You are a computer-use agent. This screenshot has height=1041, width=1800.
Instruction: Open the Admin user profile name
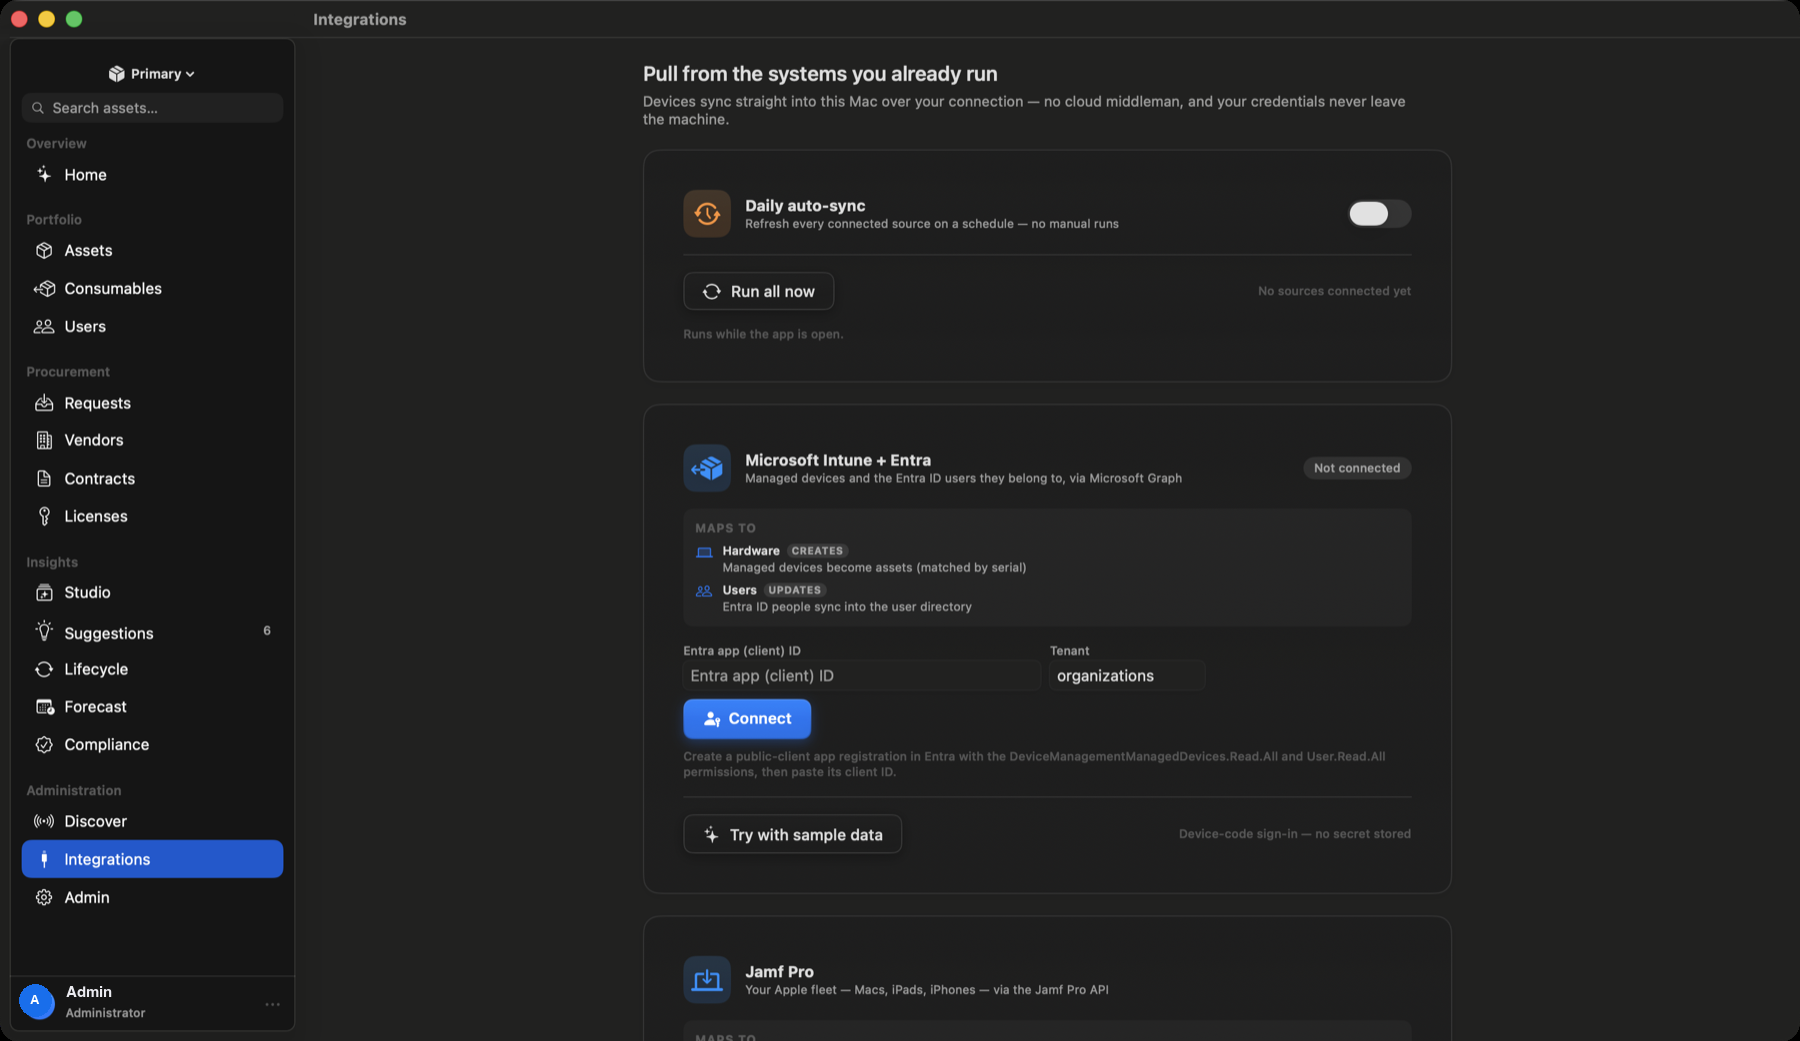pyautogui.click(x=89, y=992)
